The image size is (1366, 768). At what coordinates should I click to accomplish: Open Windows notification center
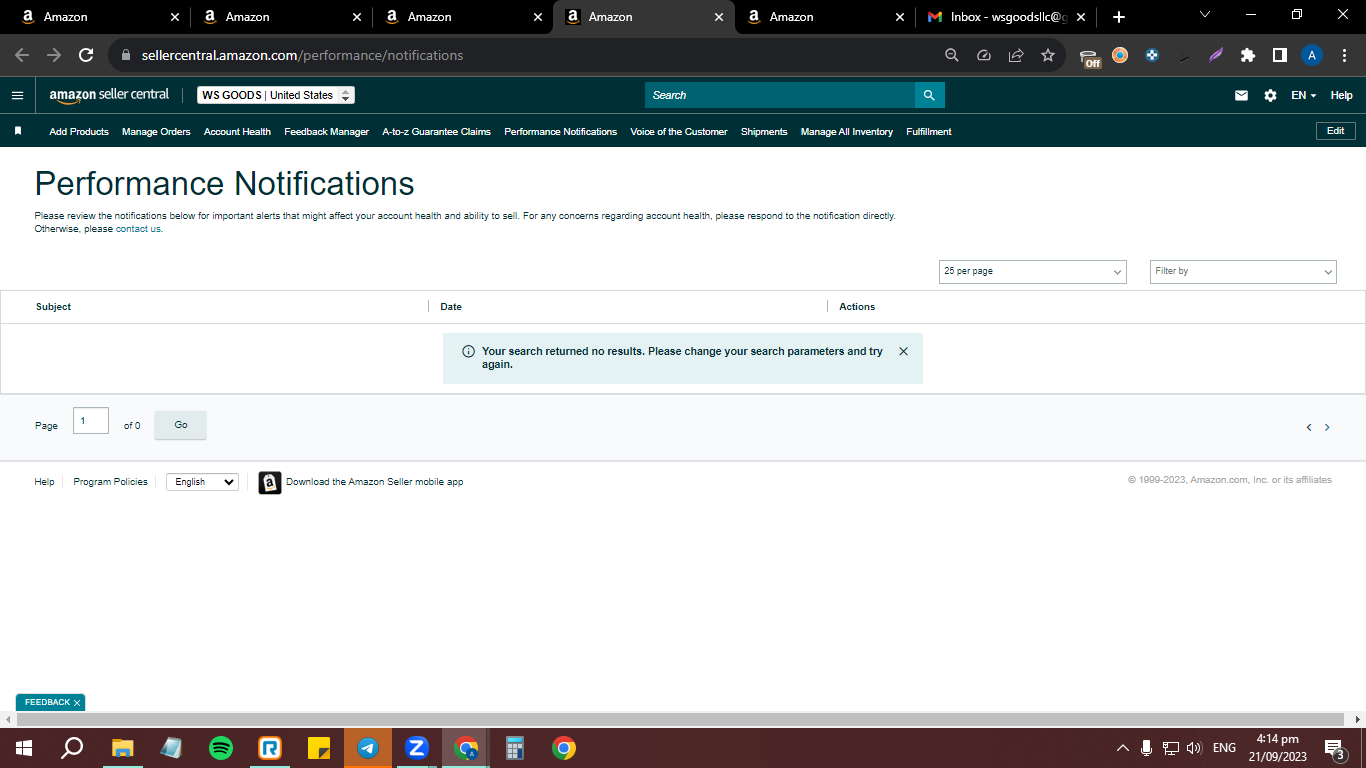(1334, 748)
